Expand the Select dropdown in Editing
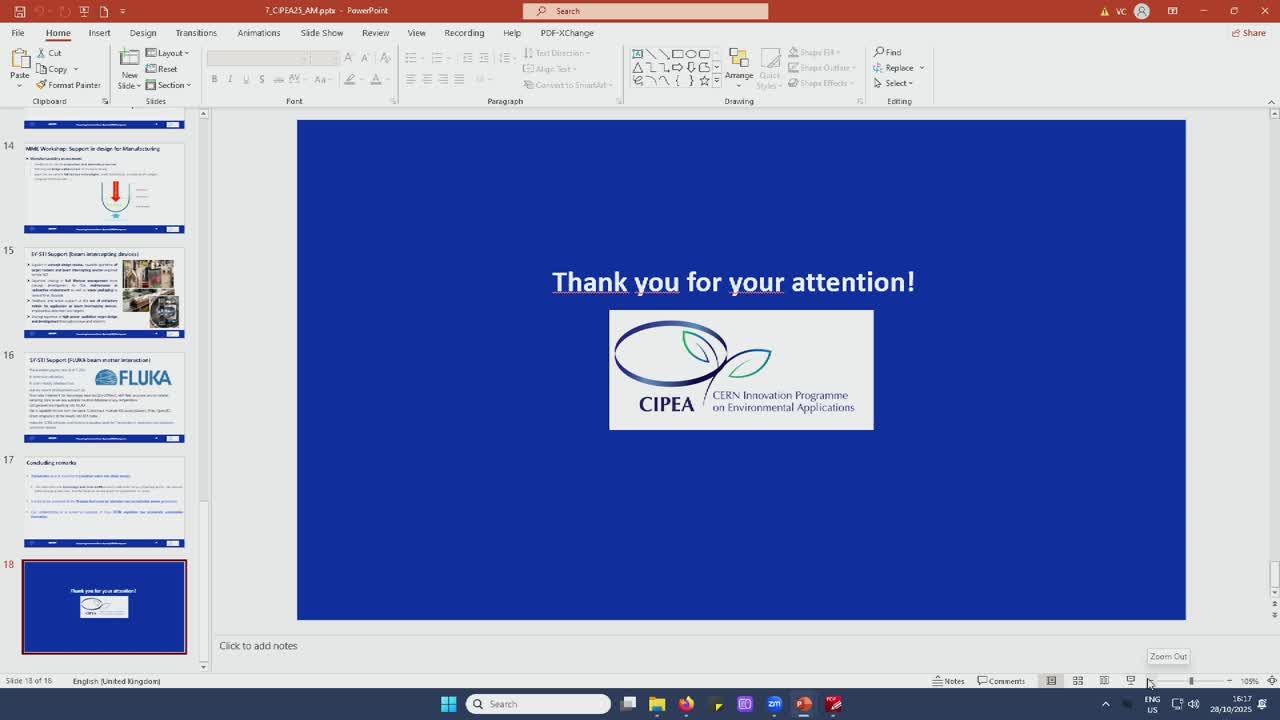 click(897, 83)
